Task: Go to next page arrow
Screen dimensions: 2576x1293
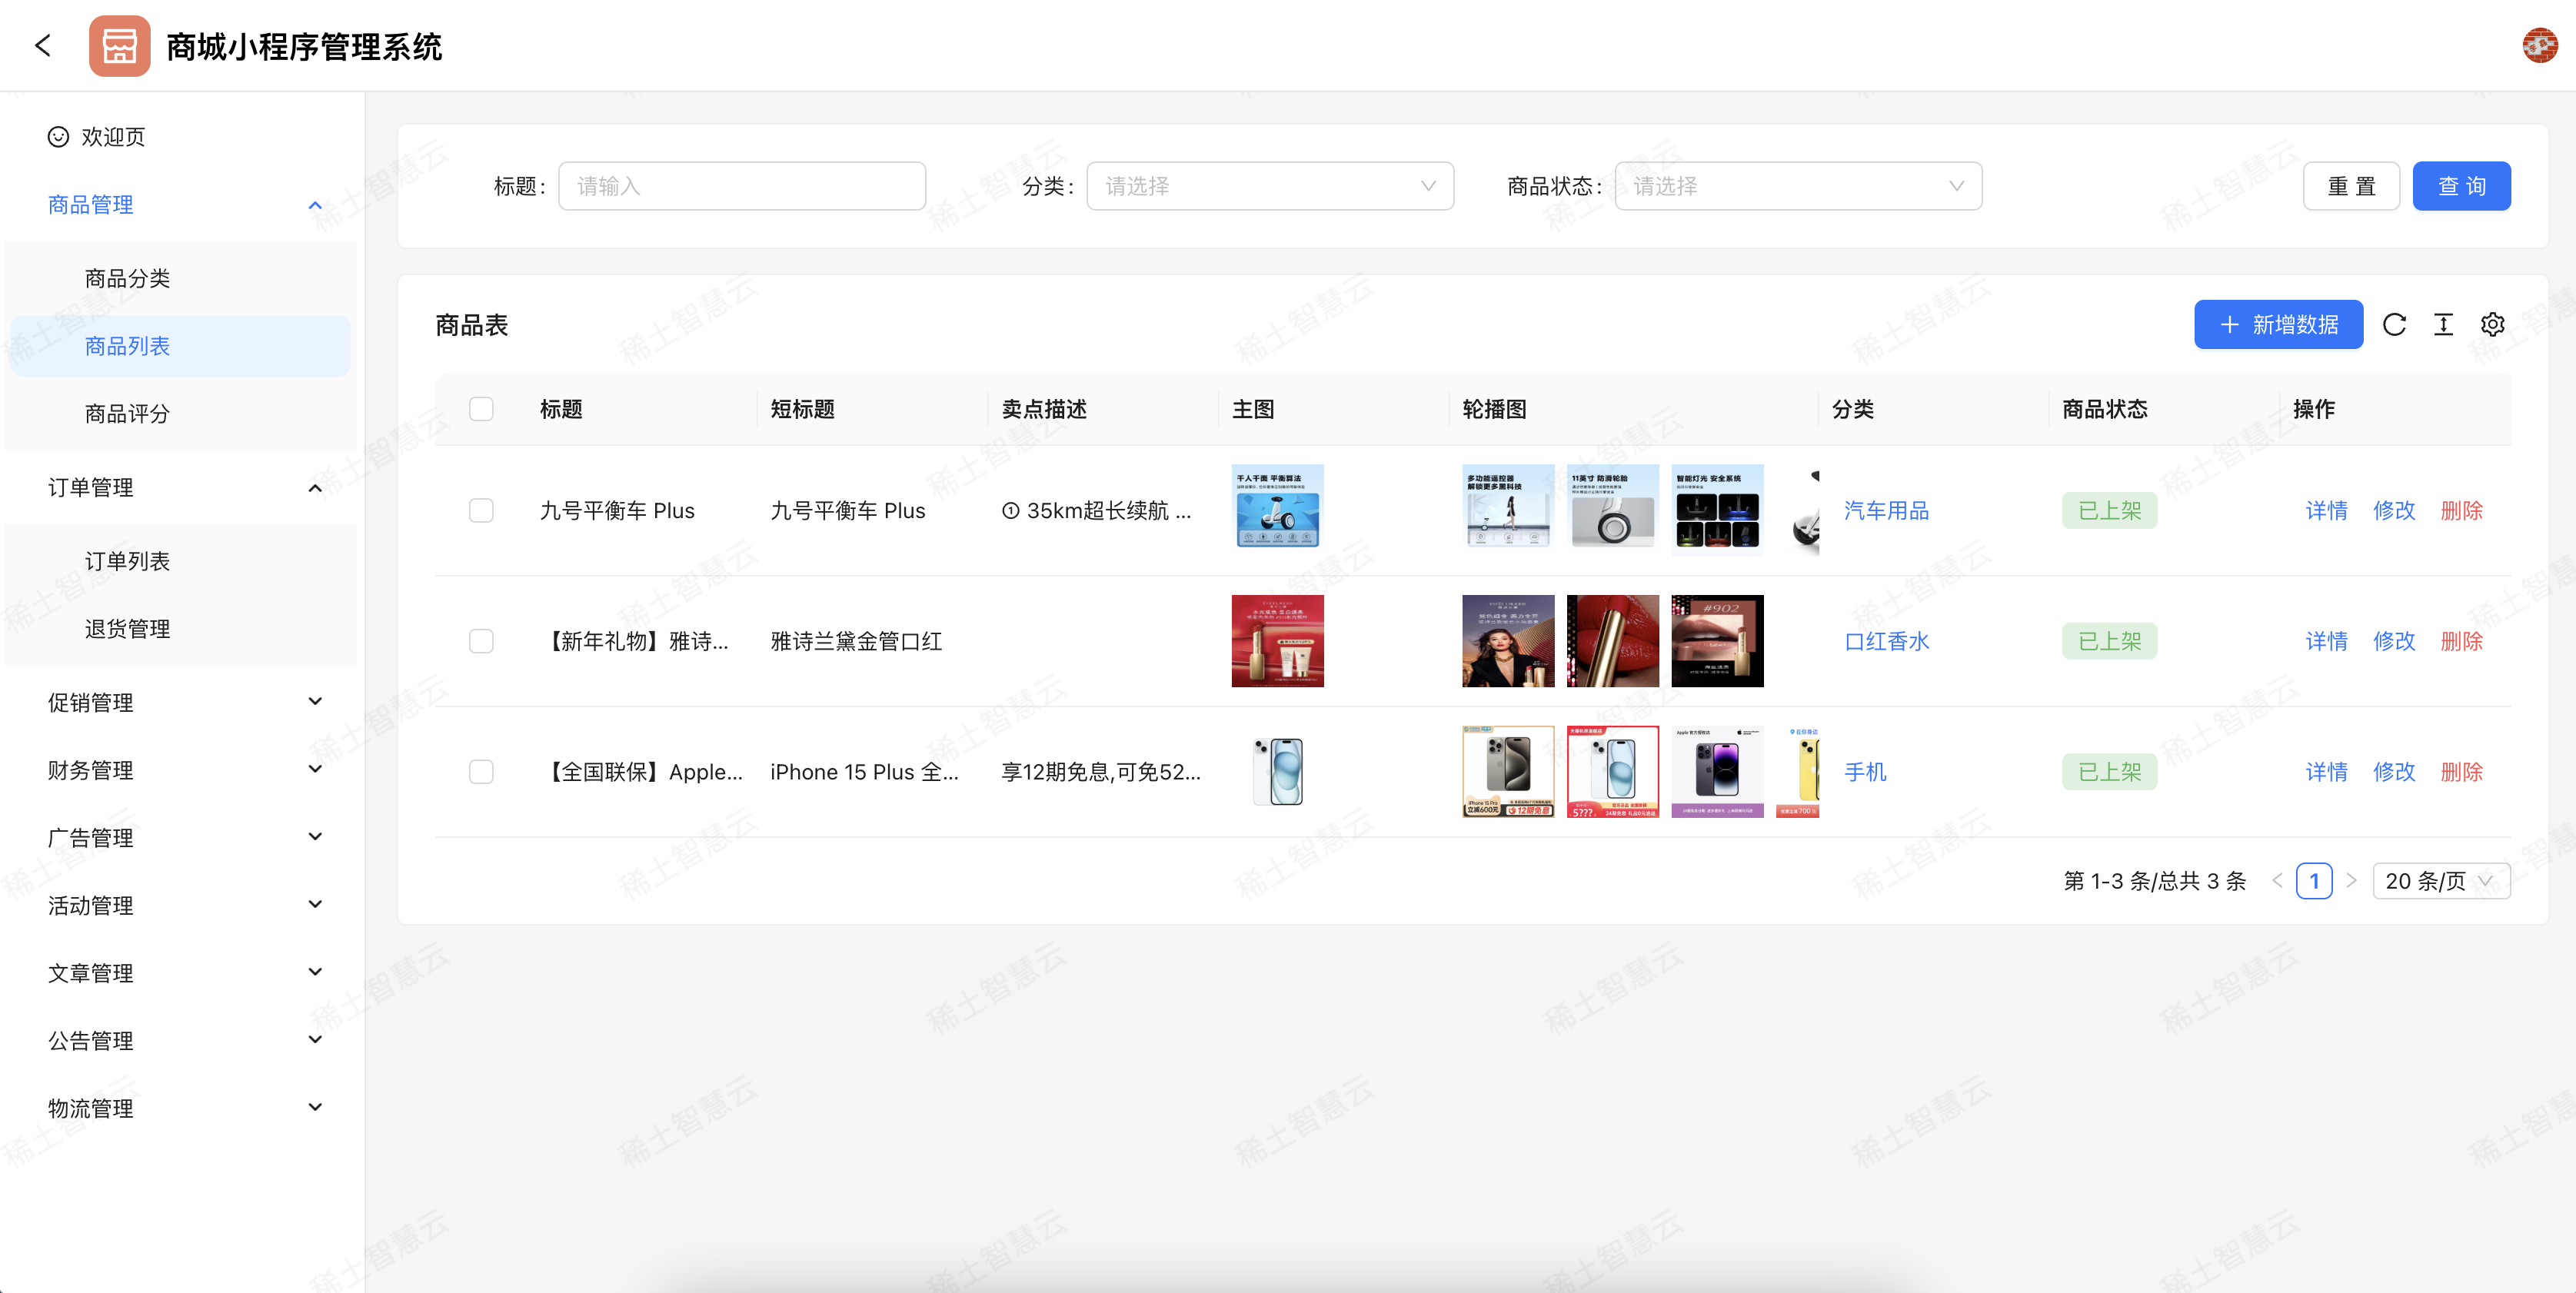Action: click(2351, 881)
